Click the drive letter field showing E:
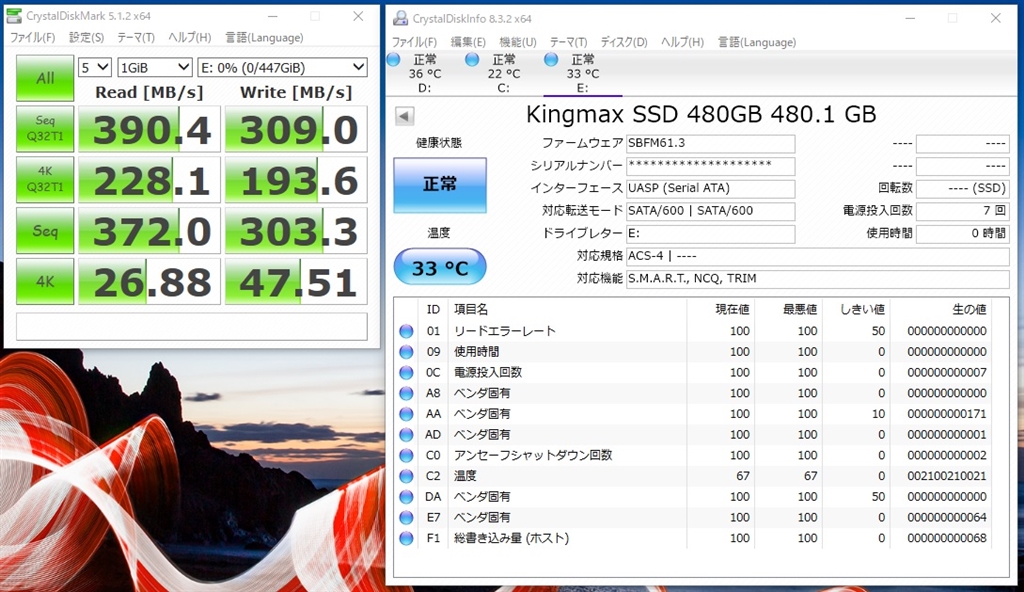Screen dimensions: 1024x592 coord(711,233)
